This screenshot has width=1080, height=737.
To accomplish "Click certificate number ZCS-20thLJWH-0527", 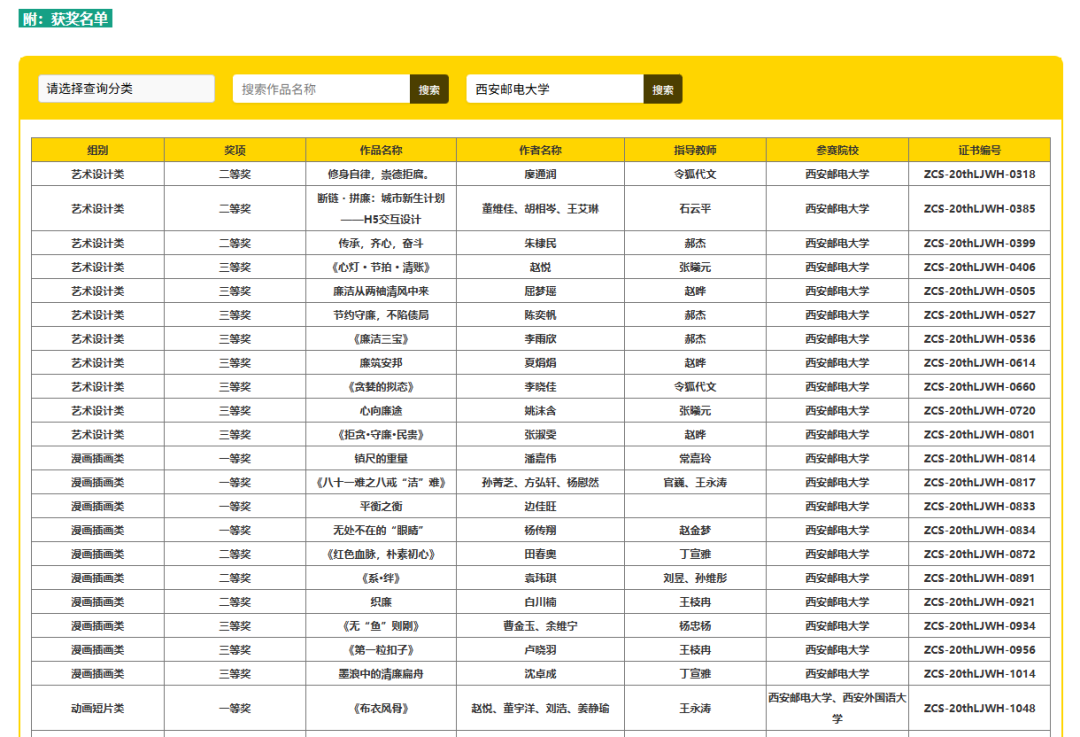I will [979, 315].
